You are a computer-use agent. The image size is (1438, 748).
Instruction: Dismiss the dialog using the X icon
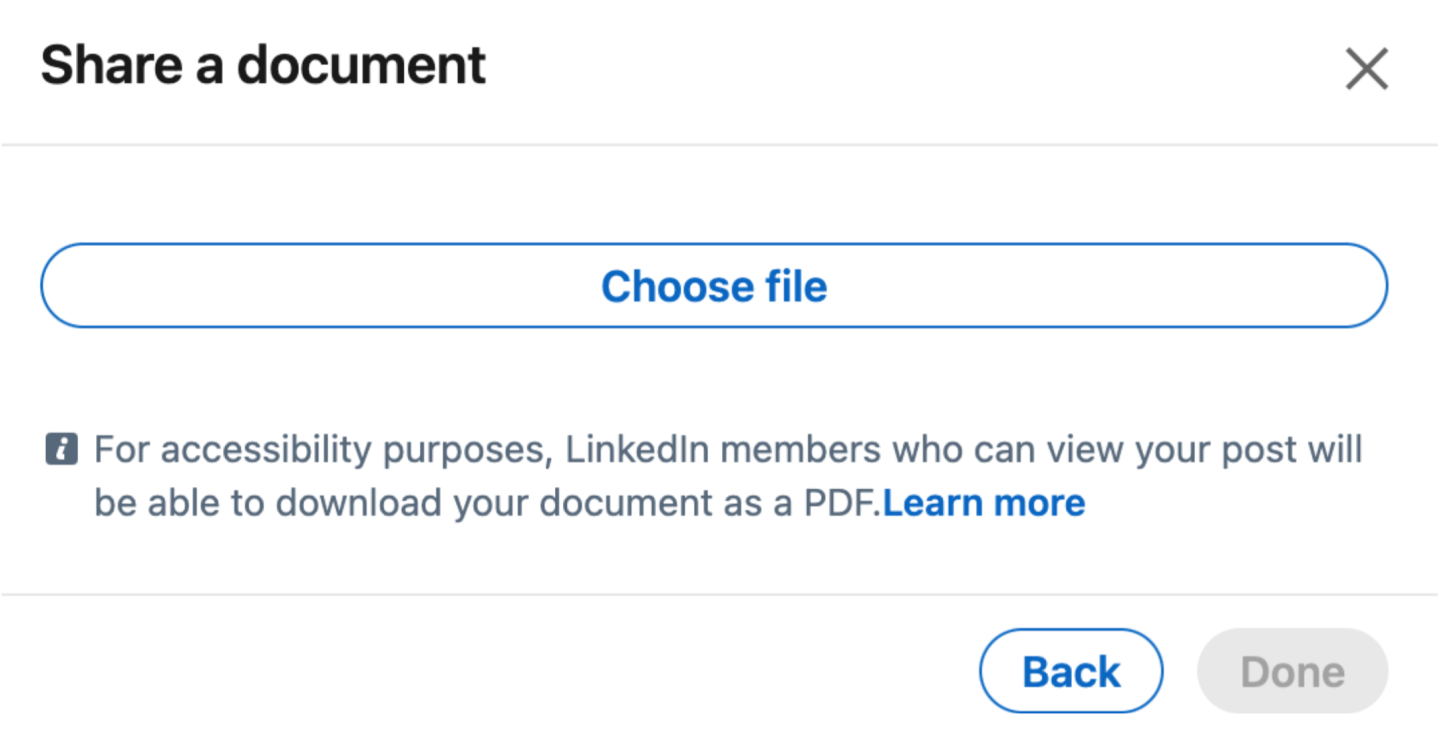(x=1366, y=70)
